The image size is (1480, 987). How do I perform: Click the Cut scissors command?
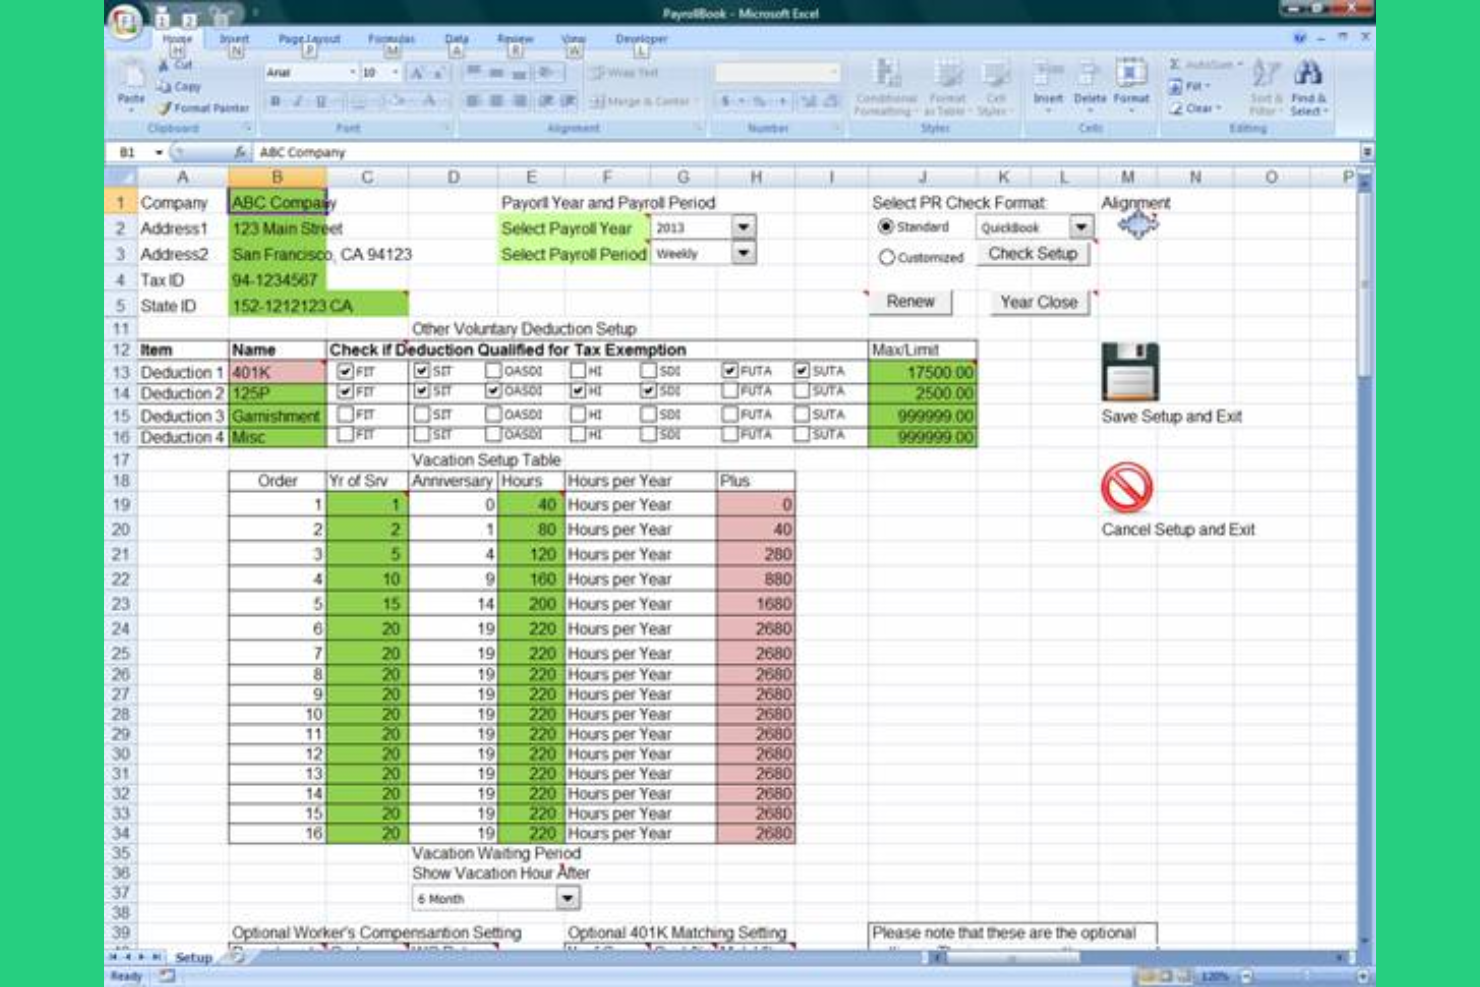coord(175,64)
